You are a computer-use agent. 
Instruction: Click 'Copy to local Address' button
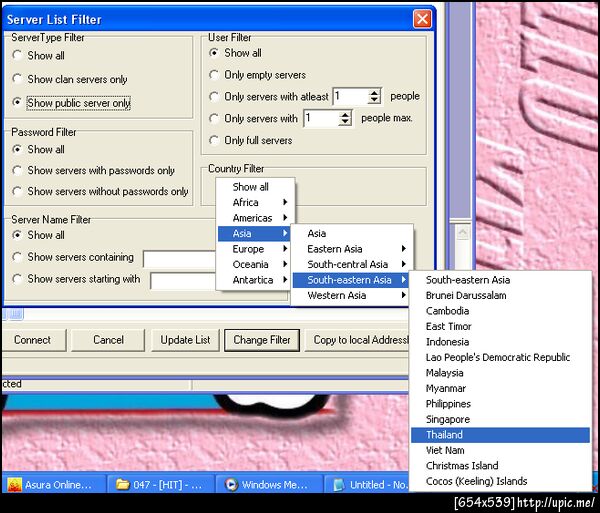[x=357, y=340]
